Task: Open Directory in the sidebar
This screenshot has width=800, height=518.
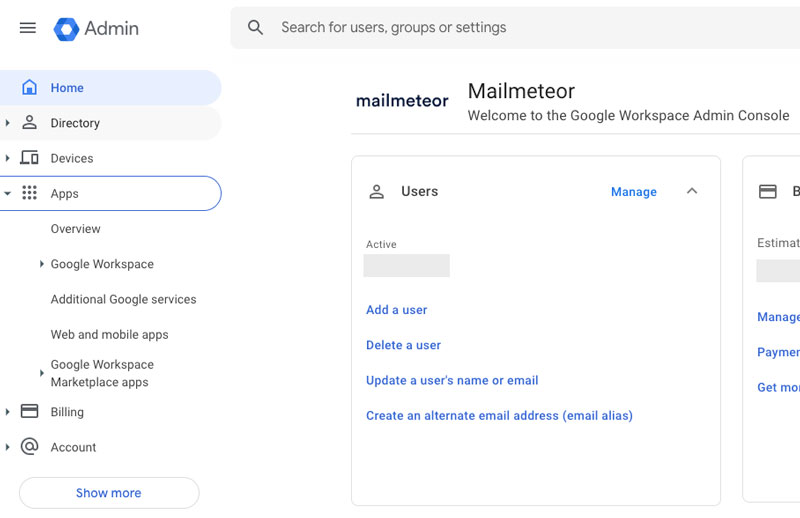Action: click(x=110, y=123)
